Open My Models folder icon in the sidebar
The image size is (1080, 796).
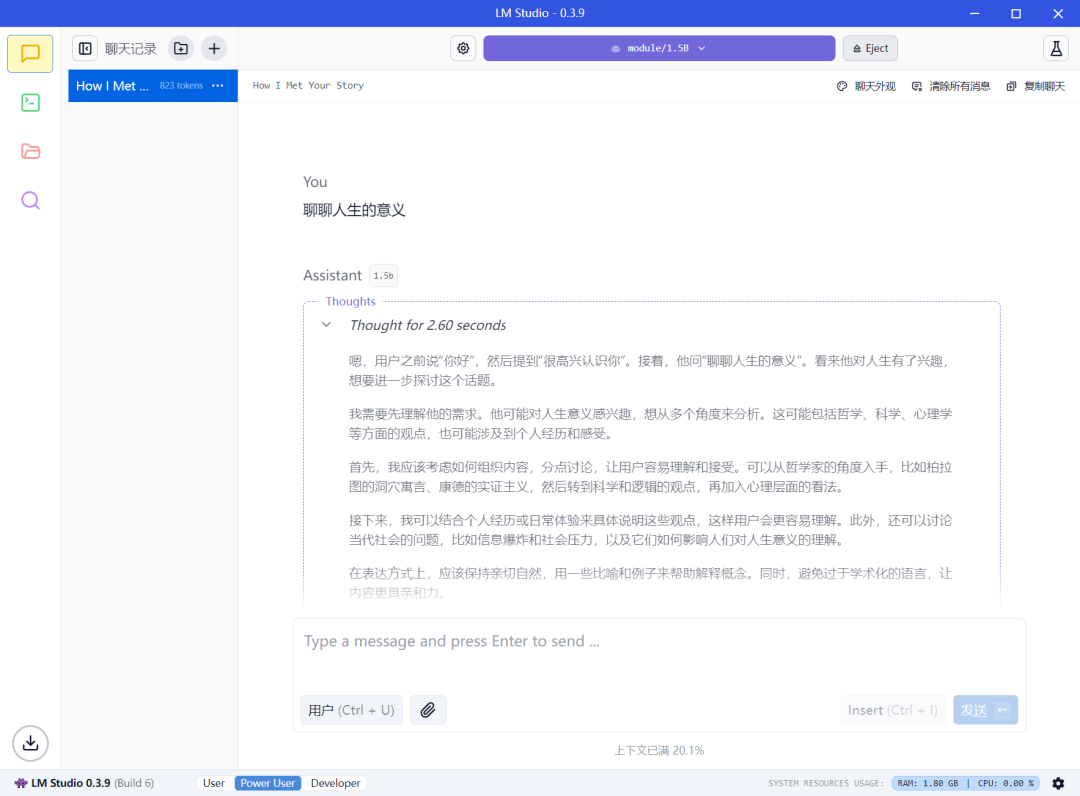pos(30,151)
